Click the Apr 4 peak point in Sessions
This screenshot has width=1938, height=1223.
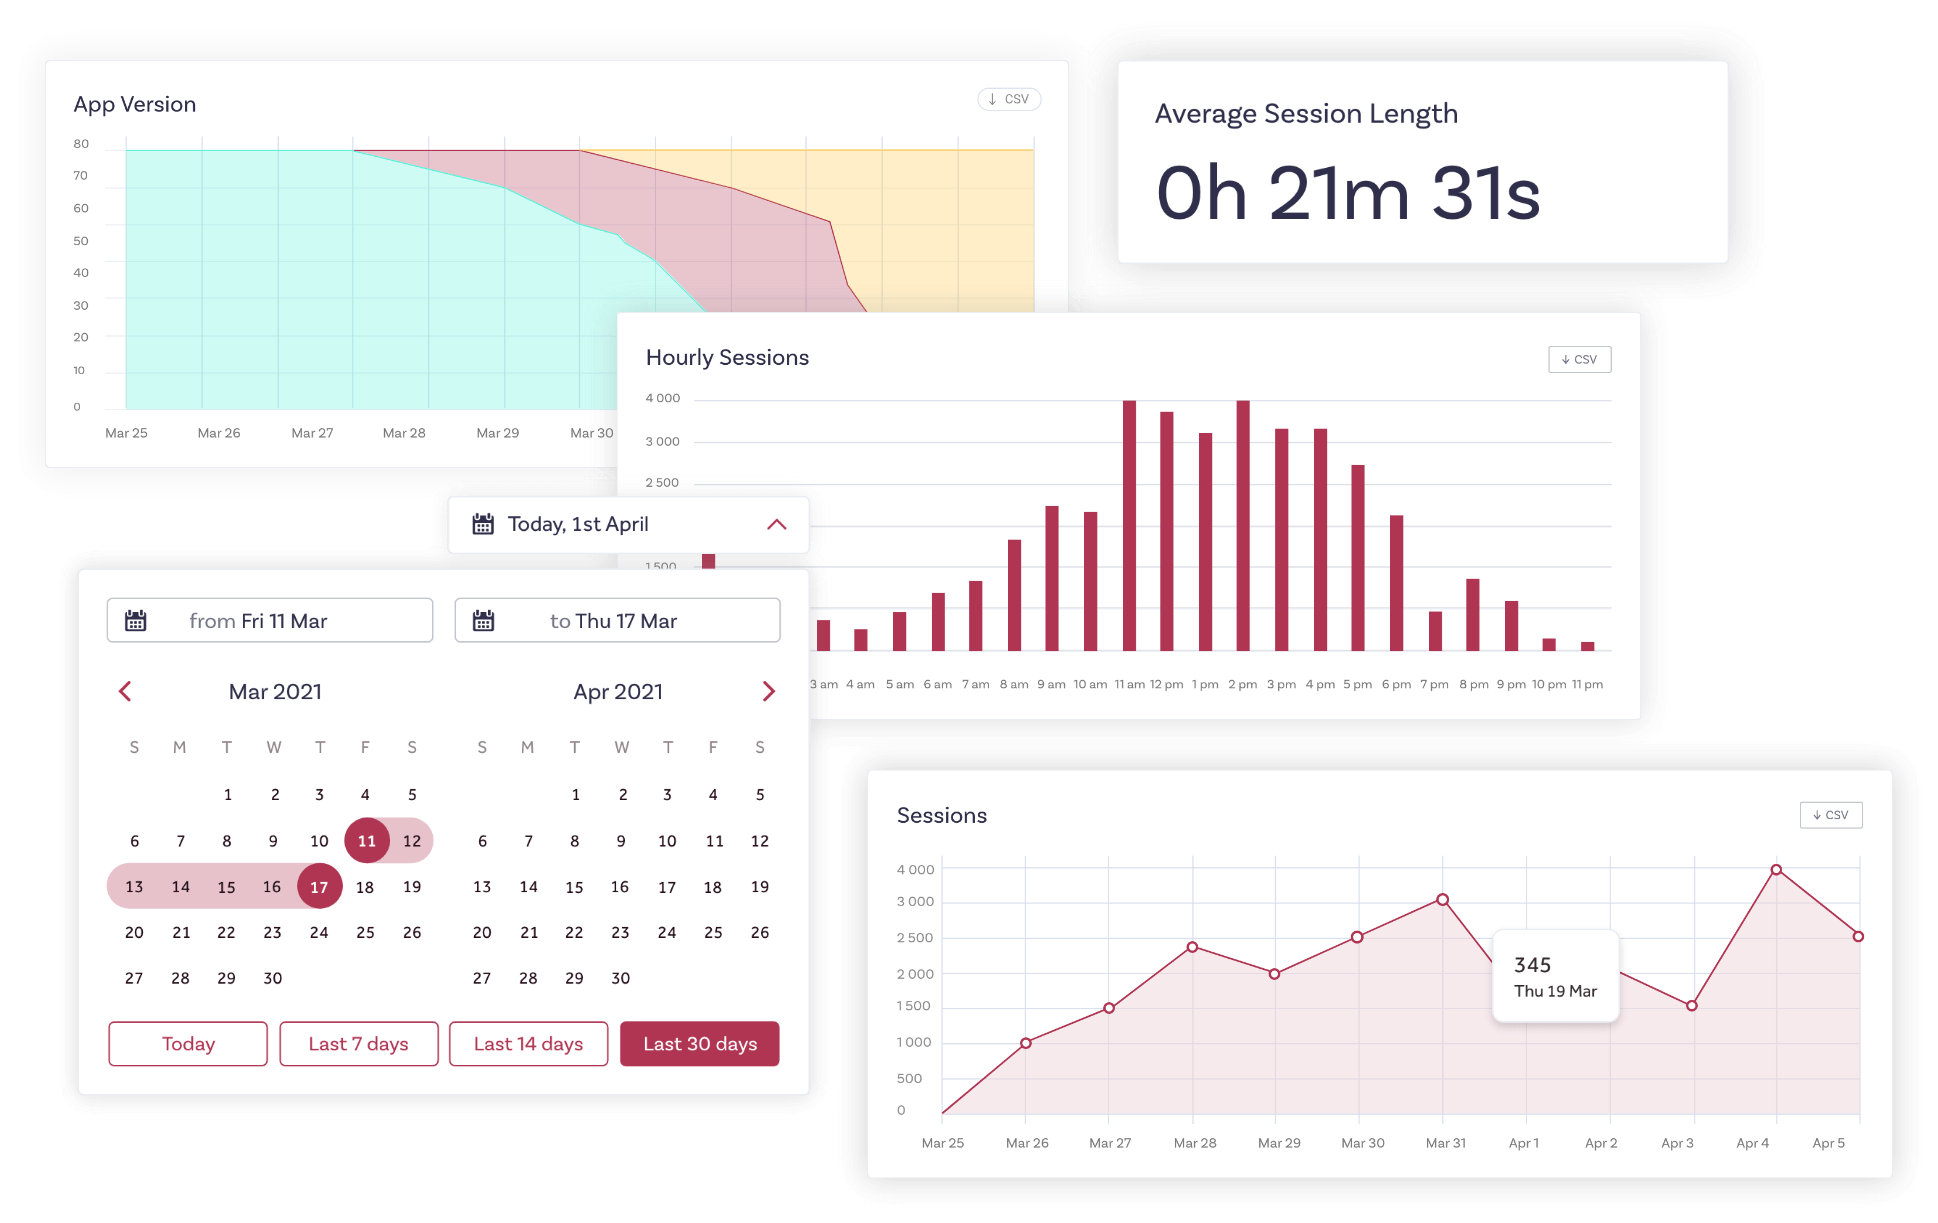(1777, 870)
